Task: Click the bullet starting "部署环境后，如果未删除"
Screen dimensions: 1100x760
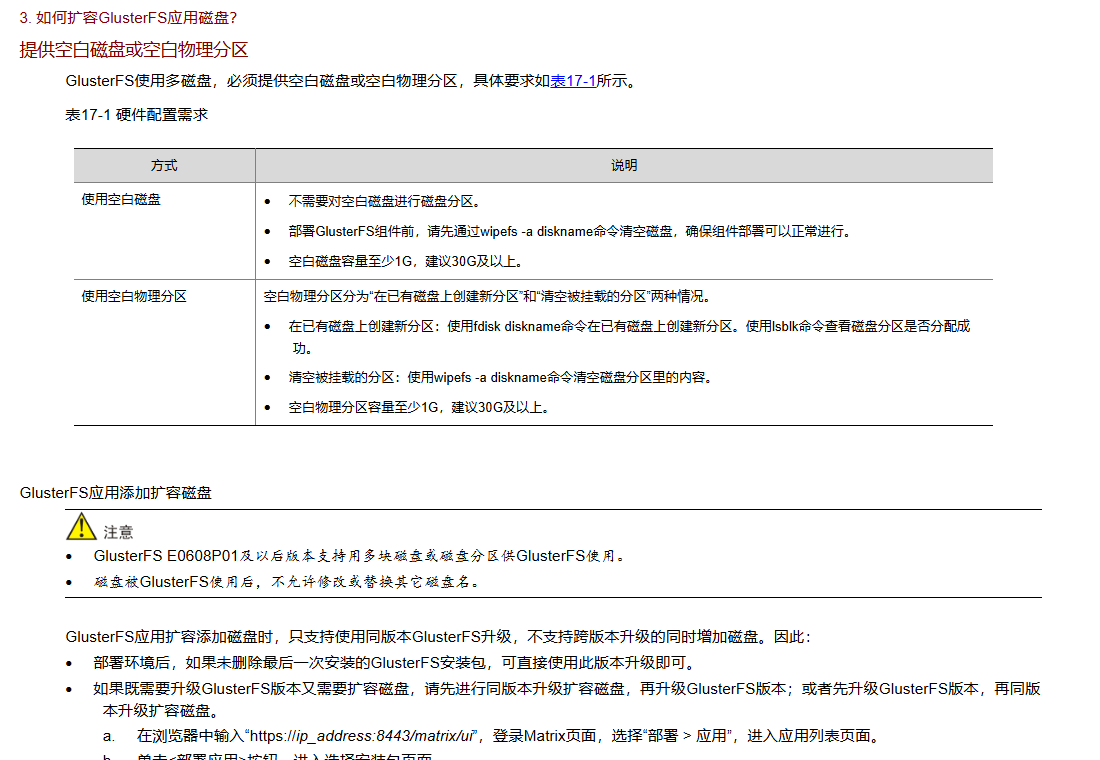Action: tap(395, 662)
